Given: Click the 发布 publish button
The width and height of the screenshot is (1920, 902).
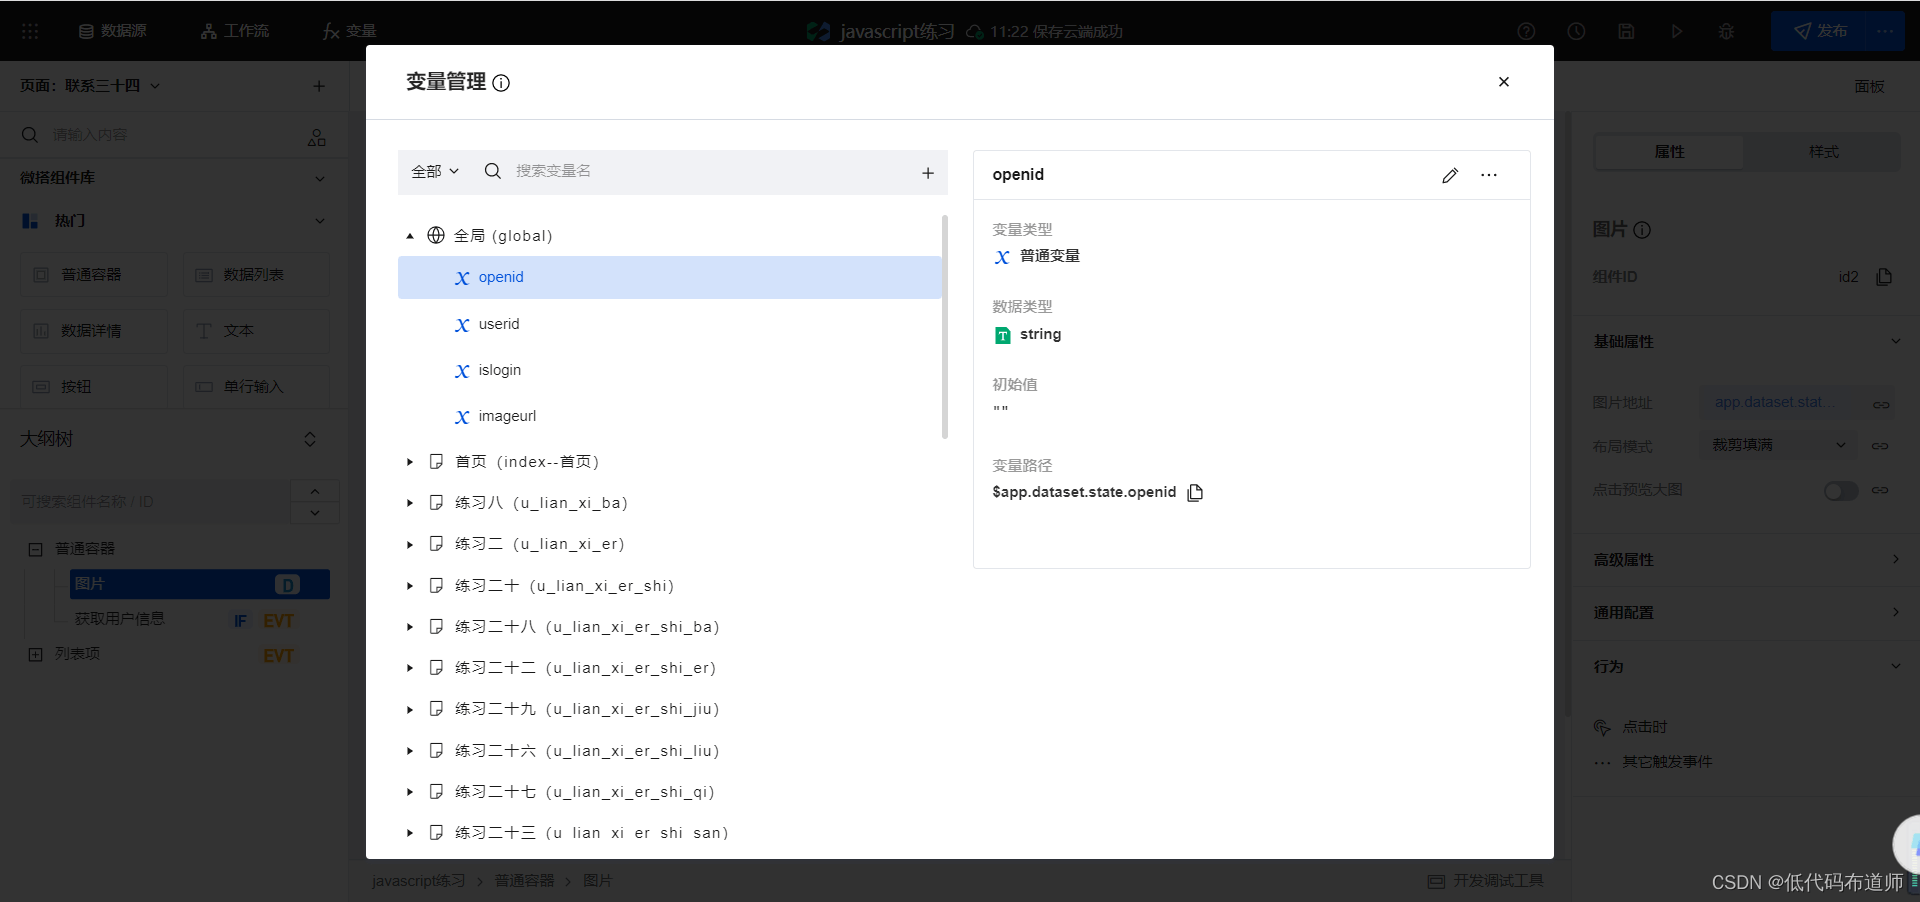Looking at the screenshot, I should coord(1820,31).
